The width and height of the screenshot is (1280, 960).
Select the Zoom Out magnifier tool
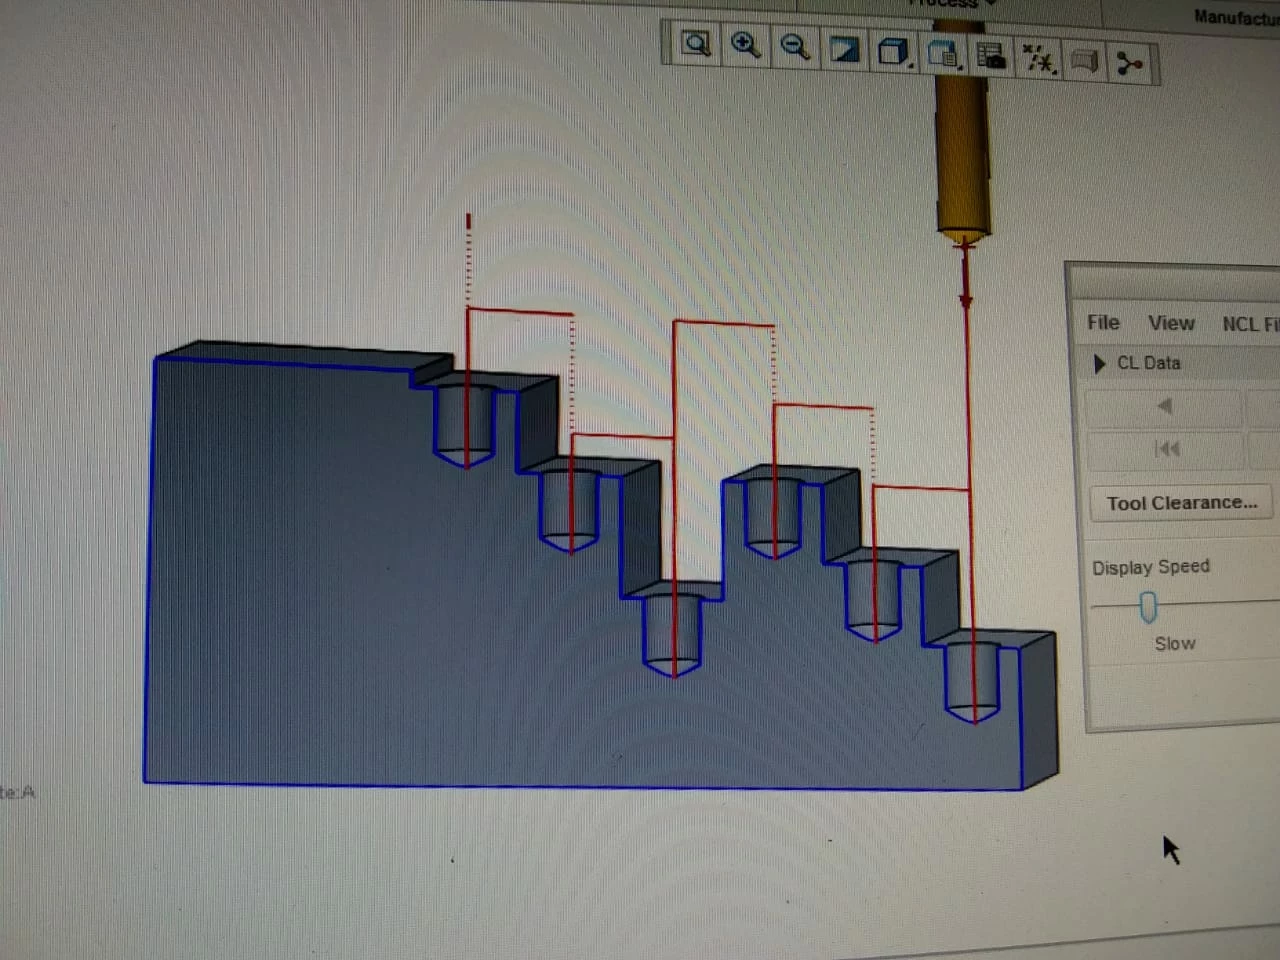pos(795,47)
